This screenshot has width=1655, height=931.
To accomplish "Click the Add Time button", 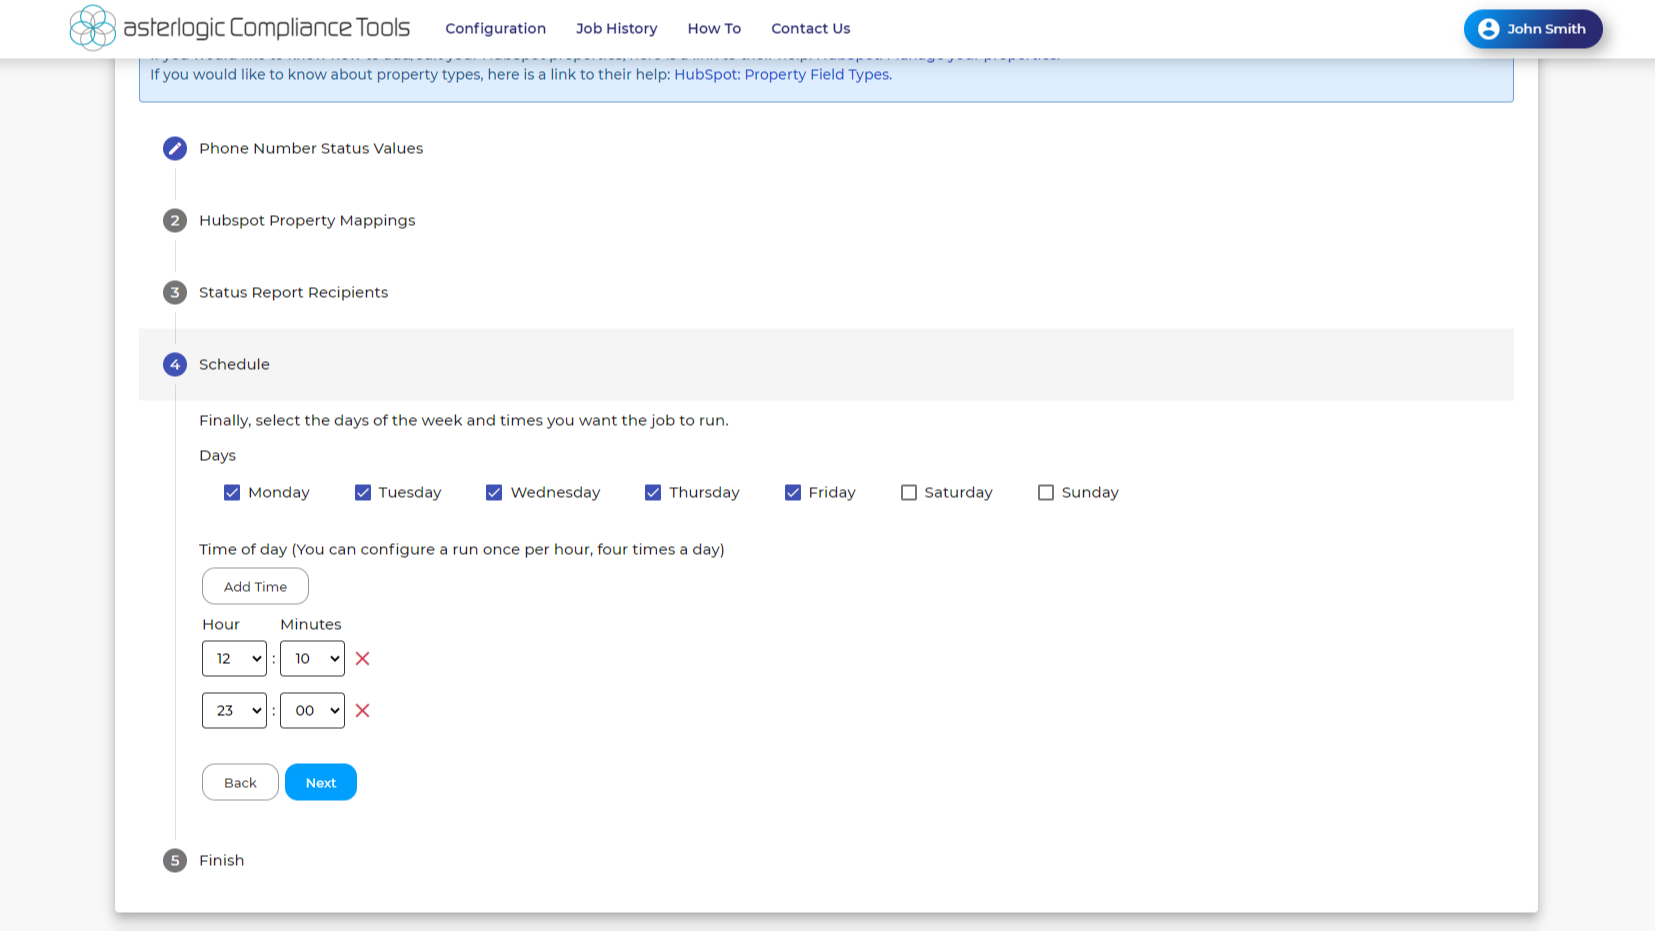I will coord(255,587).
